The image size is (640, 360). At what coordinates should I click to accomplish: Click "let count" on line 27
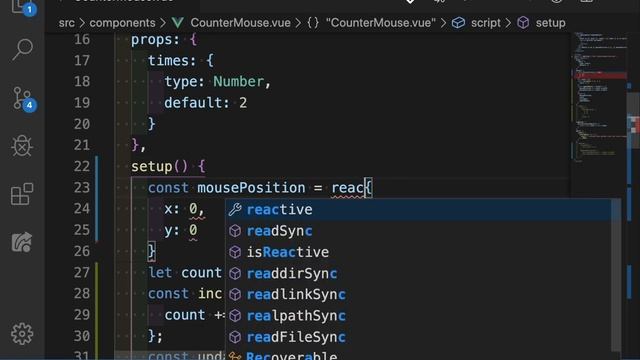(184, 273)
